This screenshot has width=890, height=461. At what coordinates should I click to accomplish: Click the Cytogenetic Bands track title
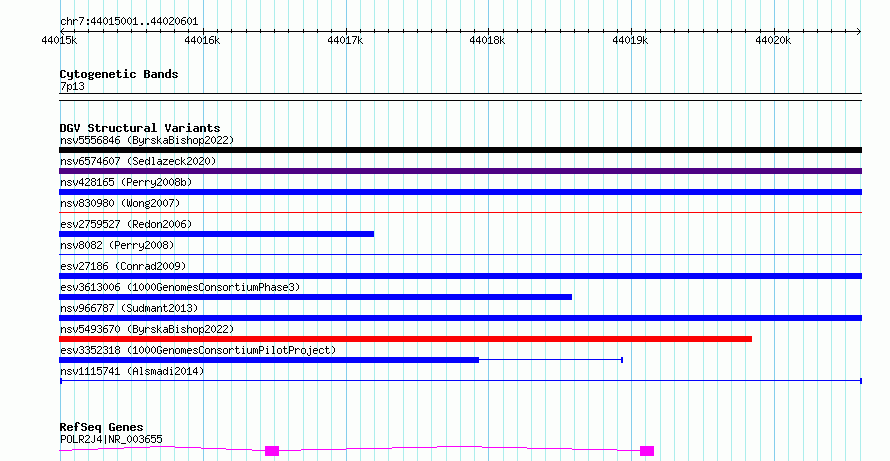pos(119,74)
